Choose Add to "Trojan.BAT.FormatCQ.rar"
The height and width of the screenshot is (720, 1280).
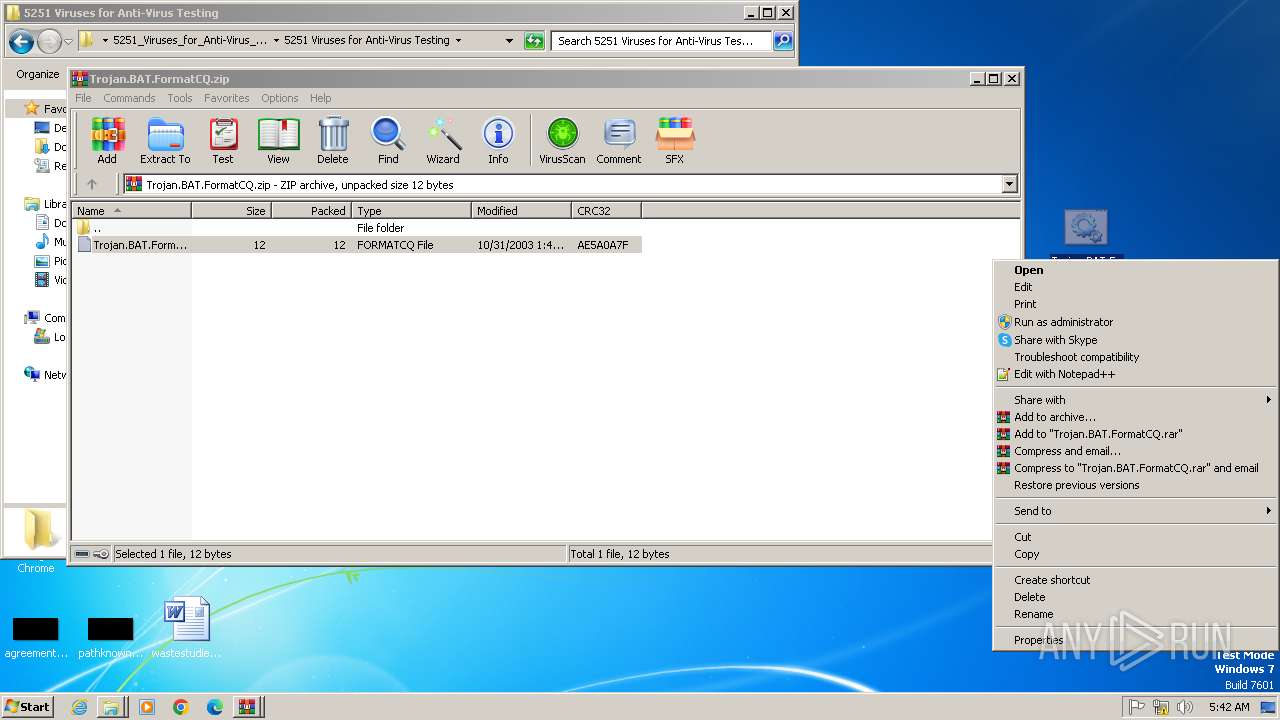[1136, 434]
